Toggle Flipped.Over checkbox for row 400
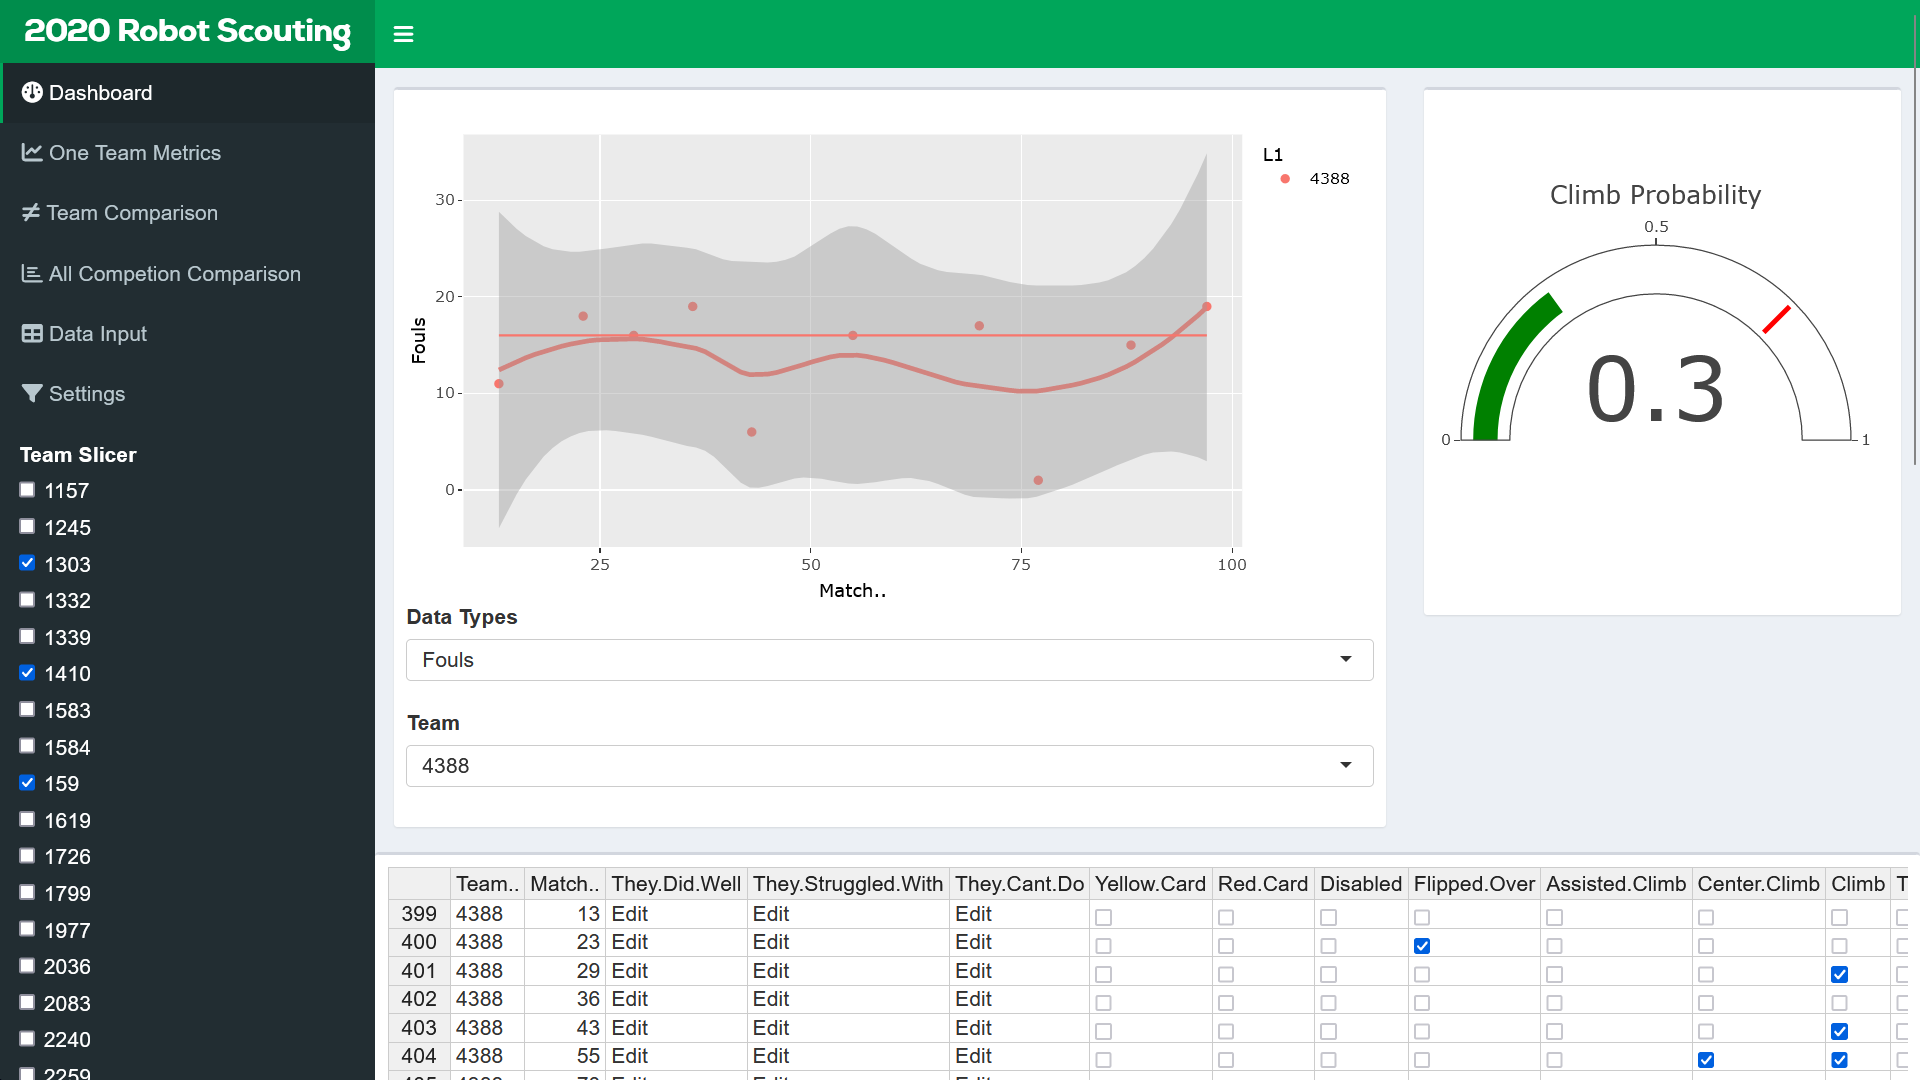 (1422, 946)
